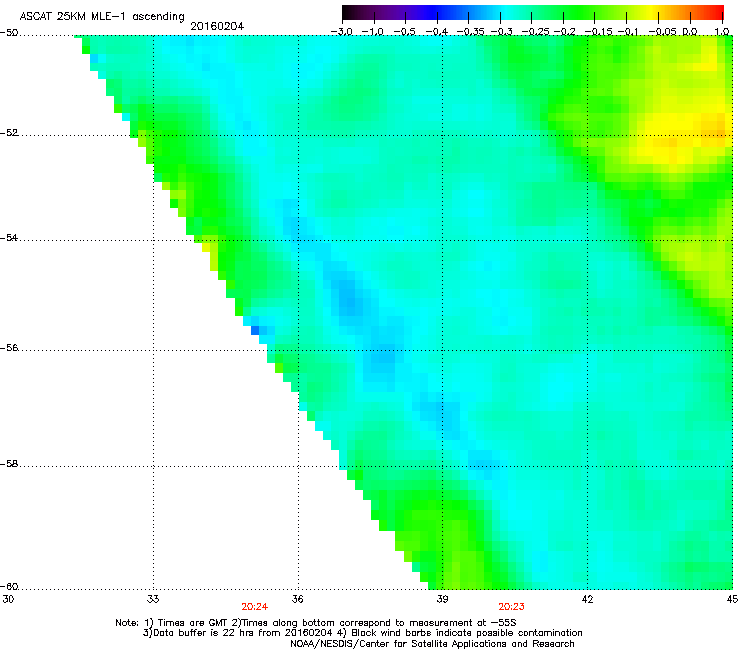740x650 pixels.
Task: Click the latitude label -52
Action: (x=9, y=133)
